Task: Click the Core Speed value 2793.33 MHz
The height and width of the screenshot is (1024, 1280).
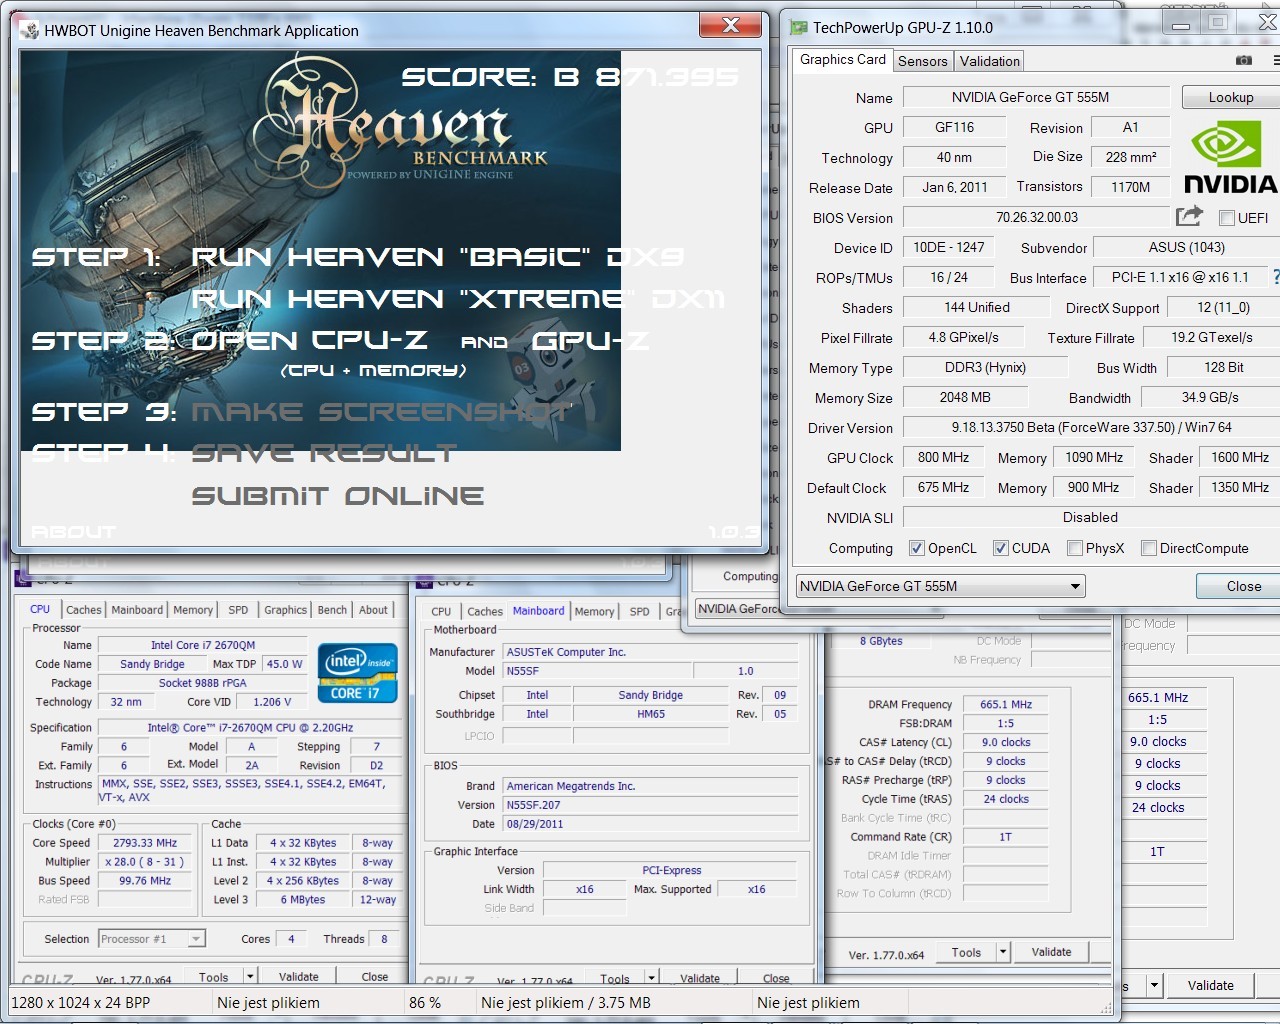Action: 146,843
